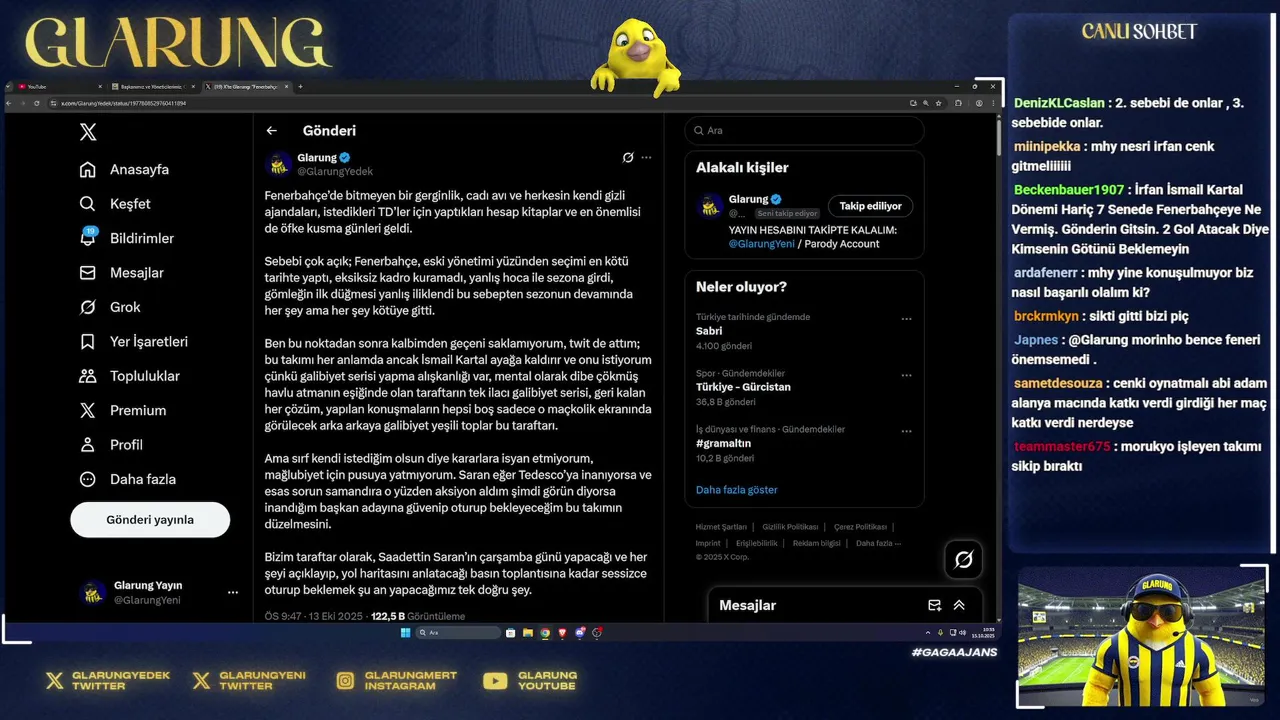Click Gönderi yayınla button

(x=150, y=520)
